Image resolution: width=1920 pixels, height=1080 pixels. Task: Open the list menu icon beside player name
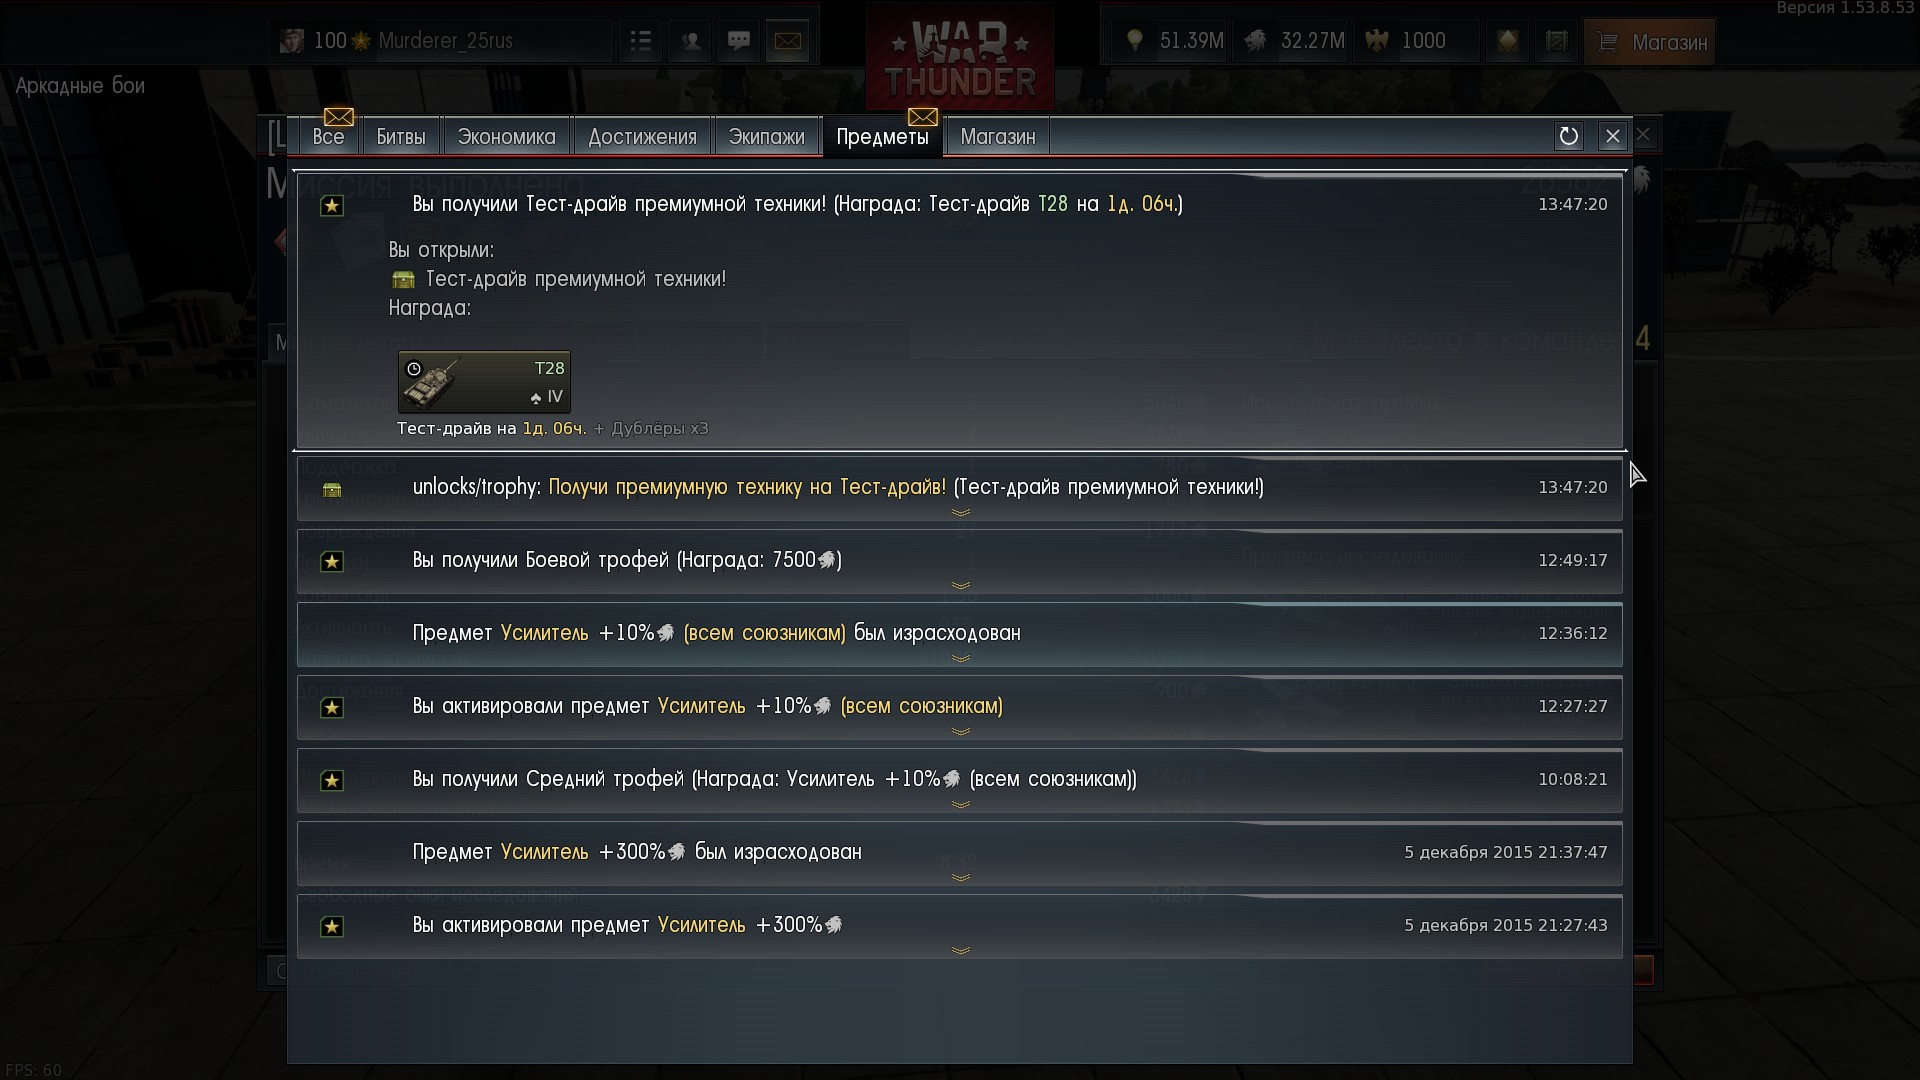coord(641,41)
